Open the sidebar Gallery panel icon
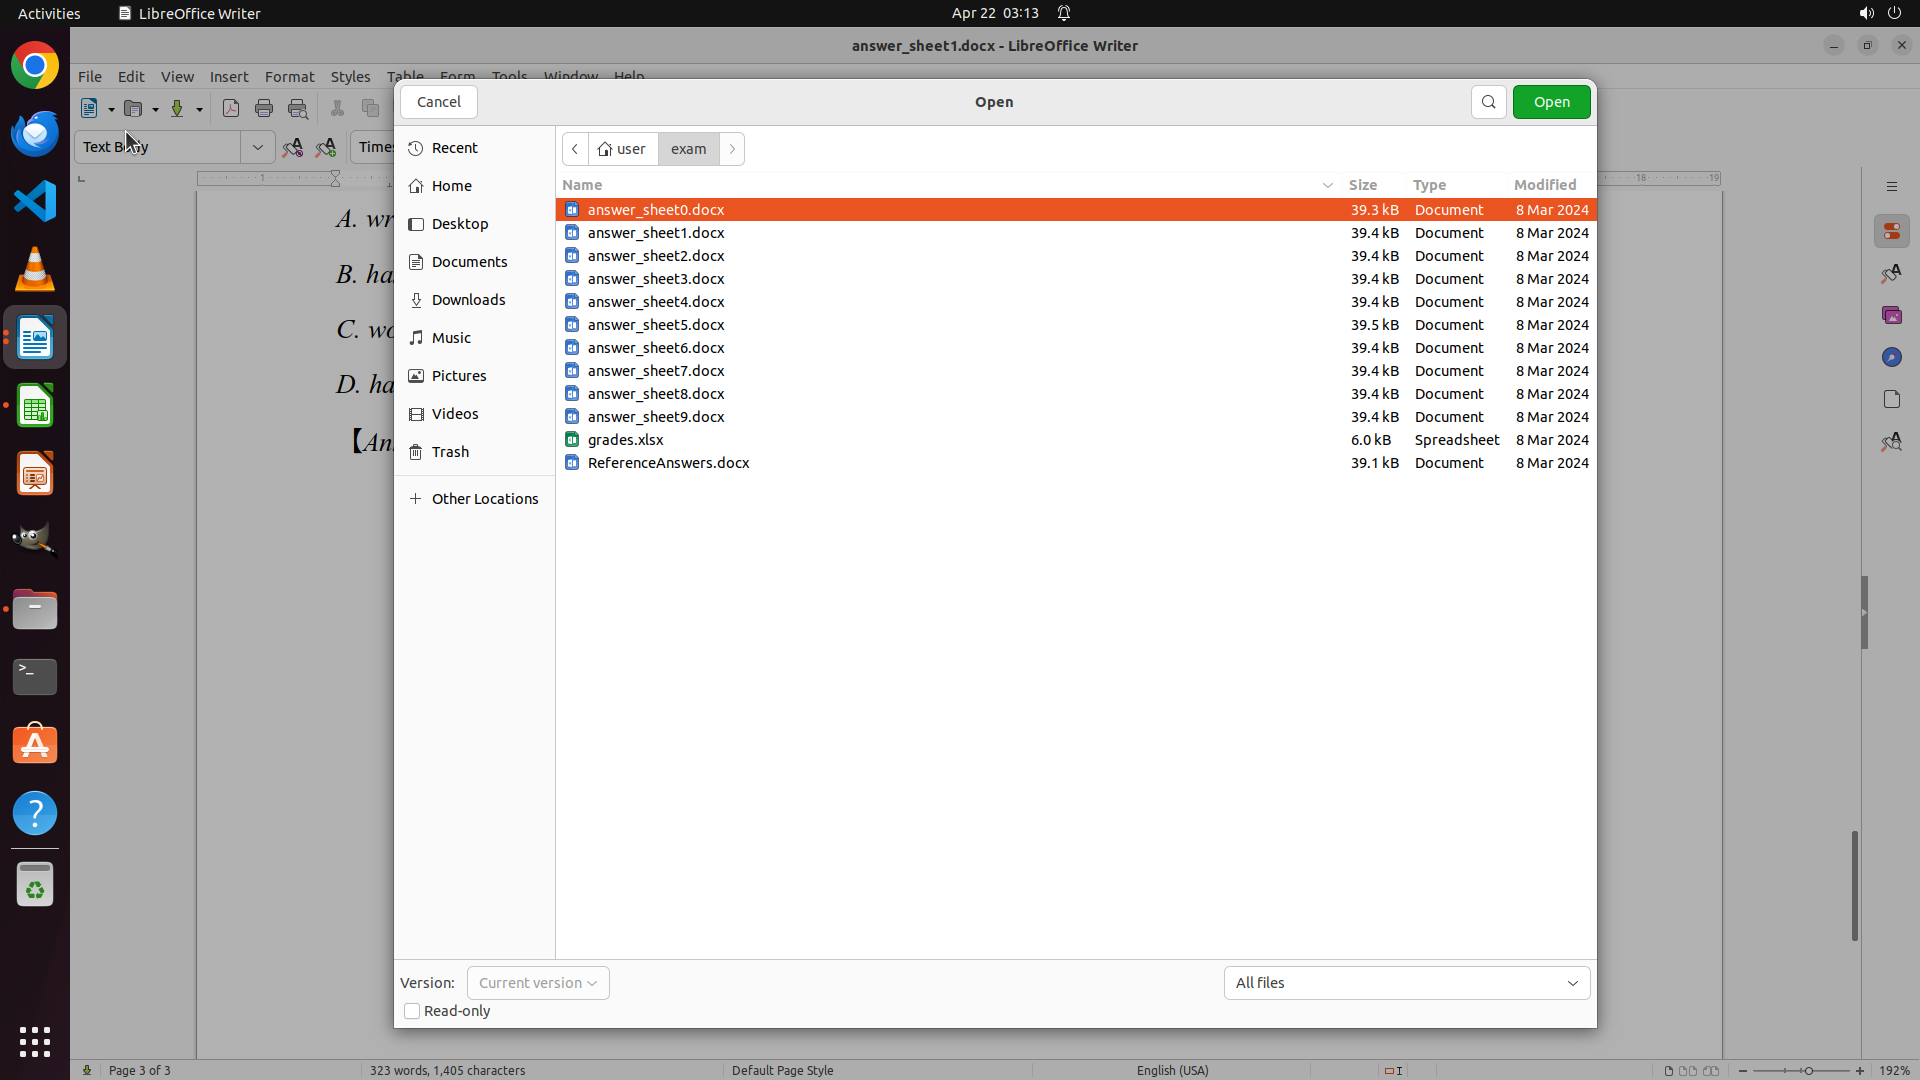 tap(1891, 315)
